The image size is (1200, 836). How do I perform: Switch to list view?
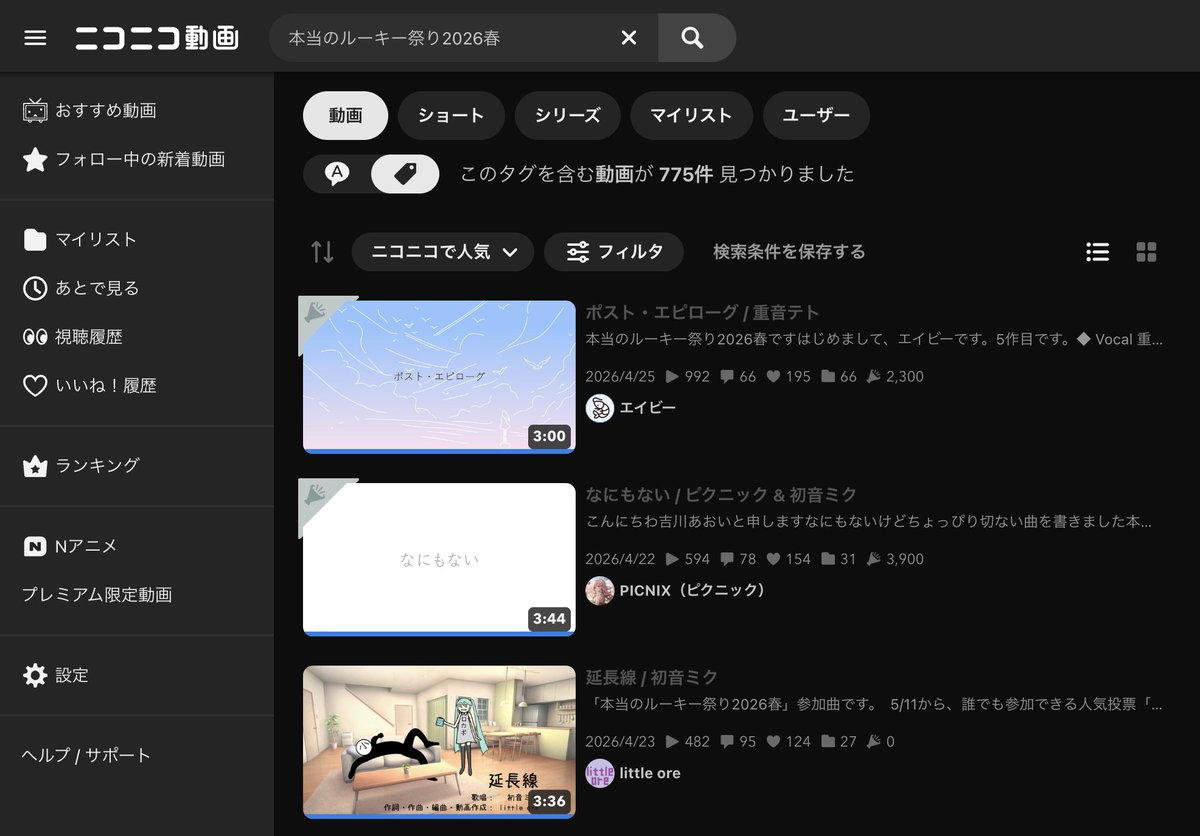(1098, 252)
